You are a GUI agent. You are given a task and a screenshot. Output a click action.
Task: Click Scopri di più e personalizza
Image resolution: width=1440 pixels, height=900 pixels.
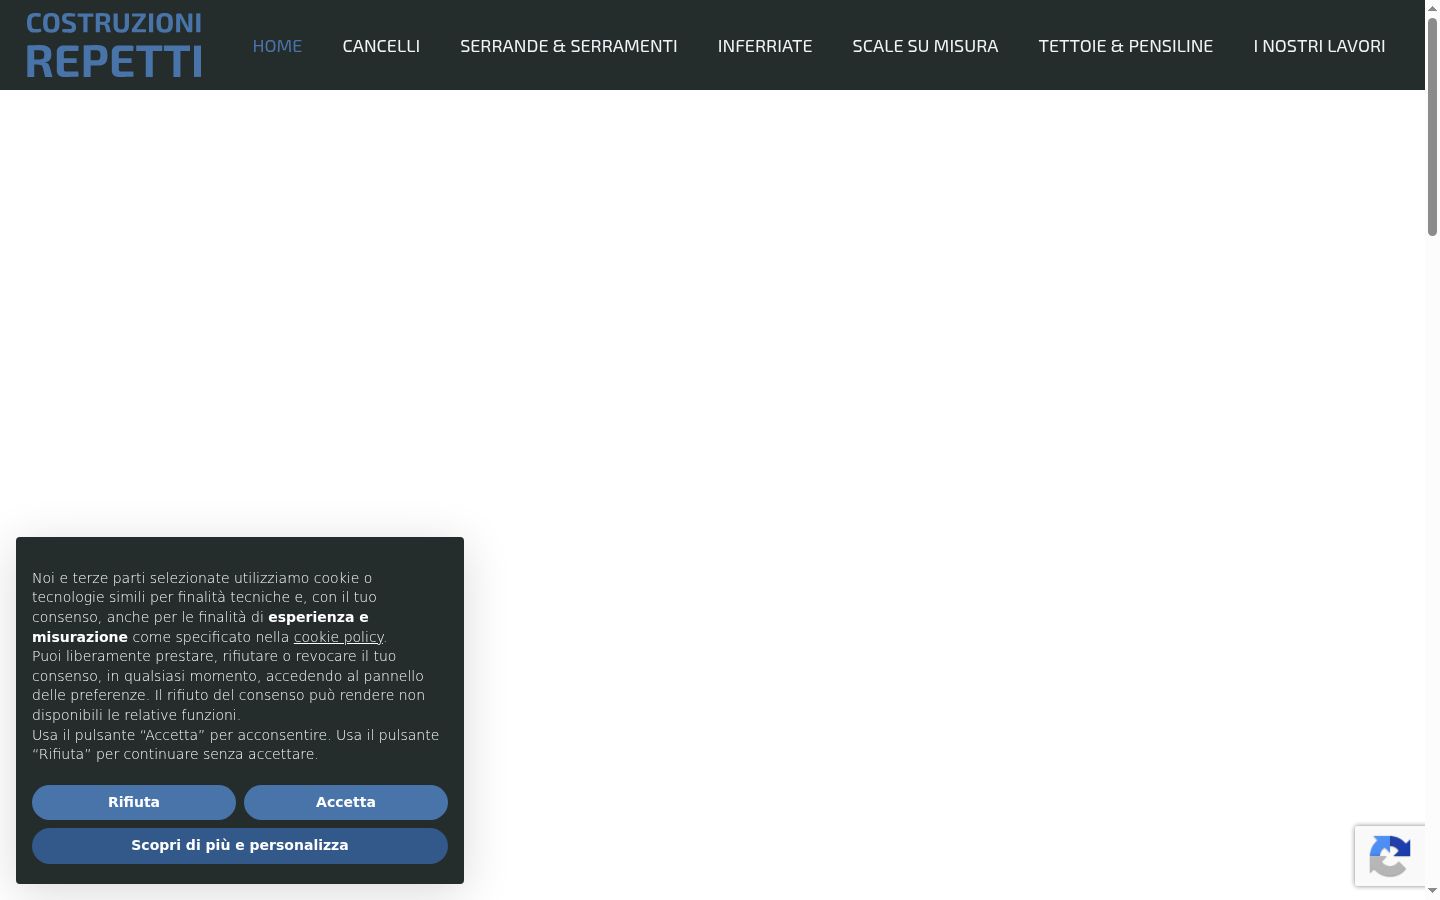pyautogui.click(x=240, y=845)
